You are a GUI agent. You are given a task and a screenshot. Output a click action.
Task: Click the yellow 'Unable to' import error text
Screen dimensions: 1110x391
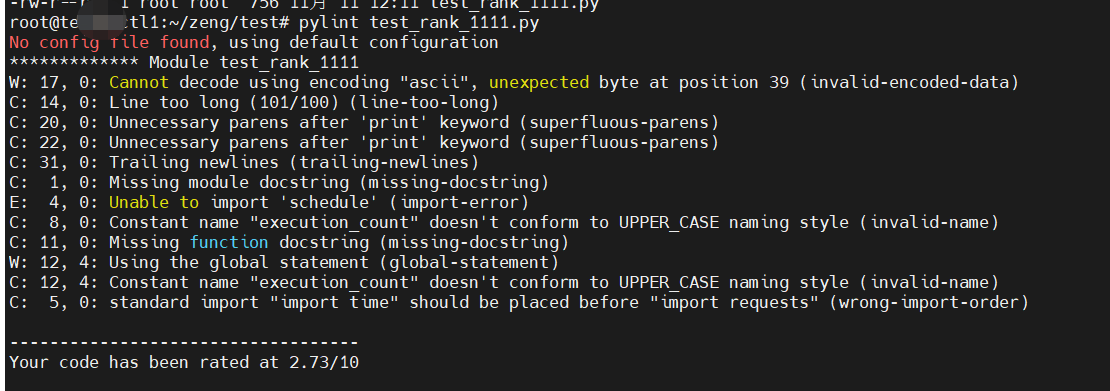coord(154,203)
